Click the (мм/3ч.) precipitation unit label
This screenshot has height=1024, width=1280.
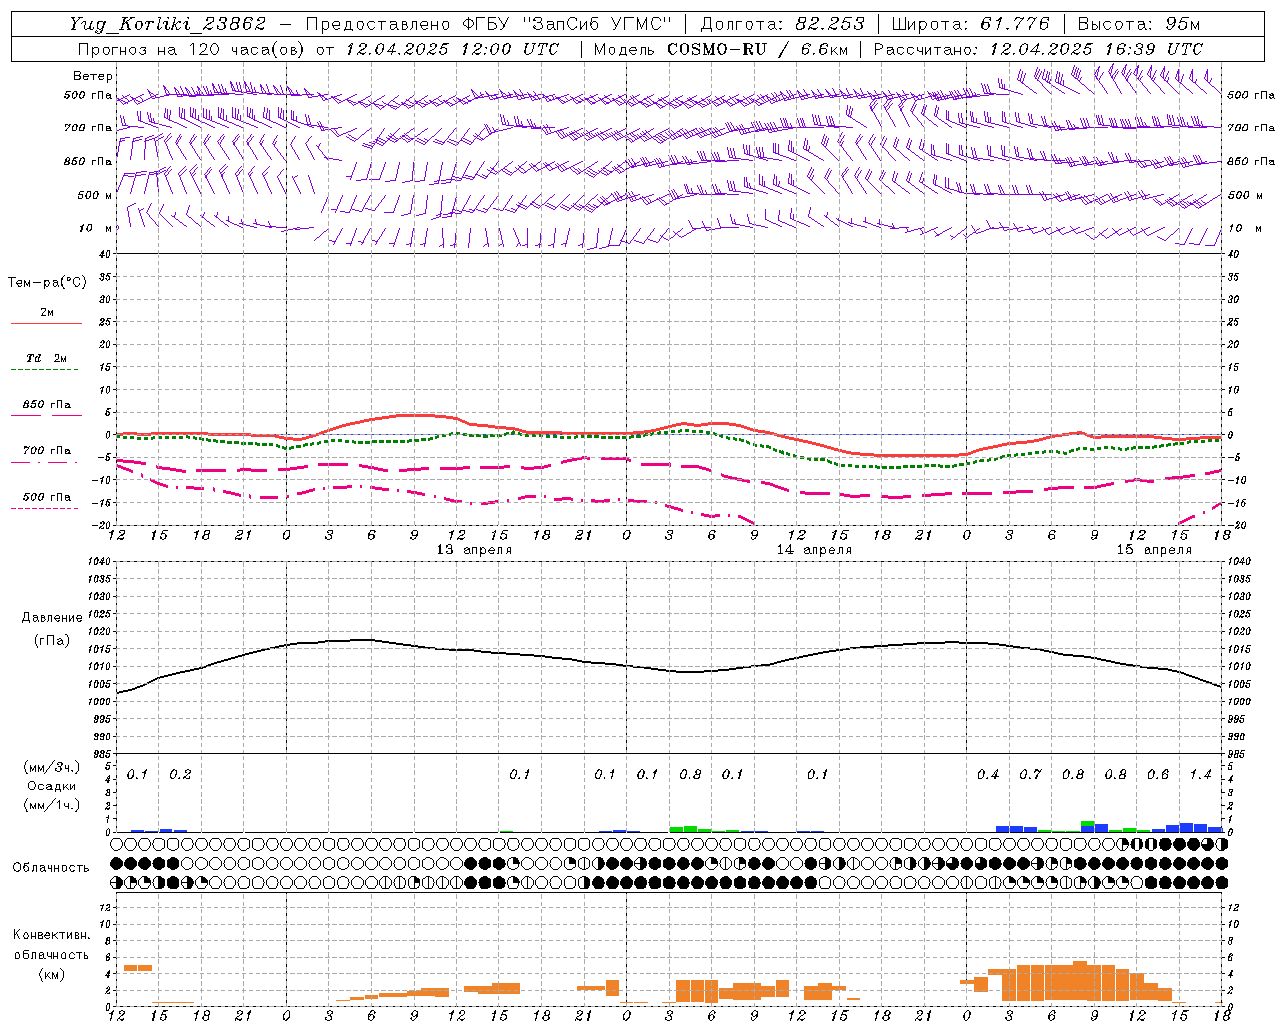tap(50, 768)
